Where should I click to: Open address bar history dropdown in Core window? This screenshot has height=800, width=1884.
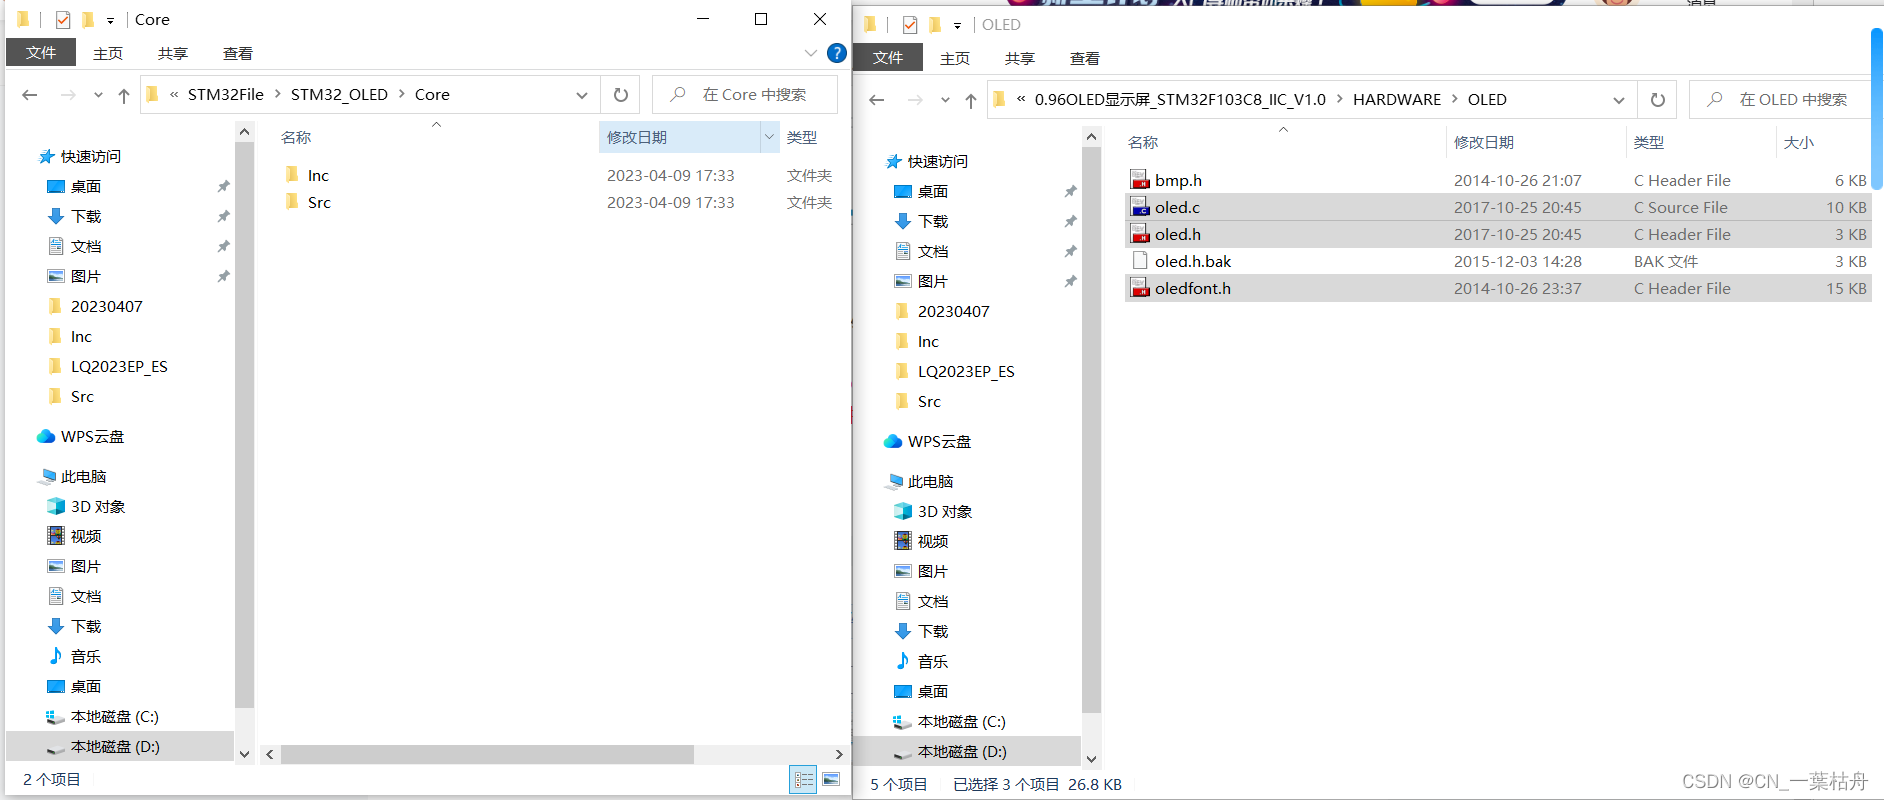tap(582, 95)
